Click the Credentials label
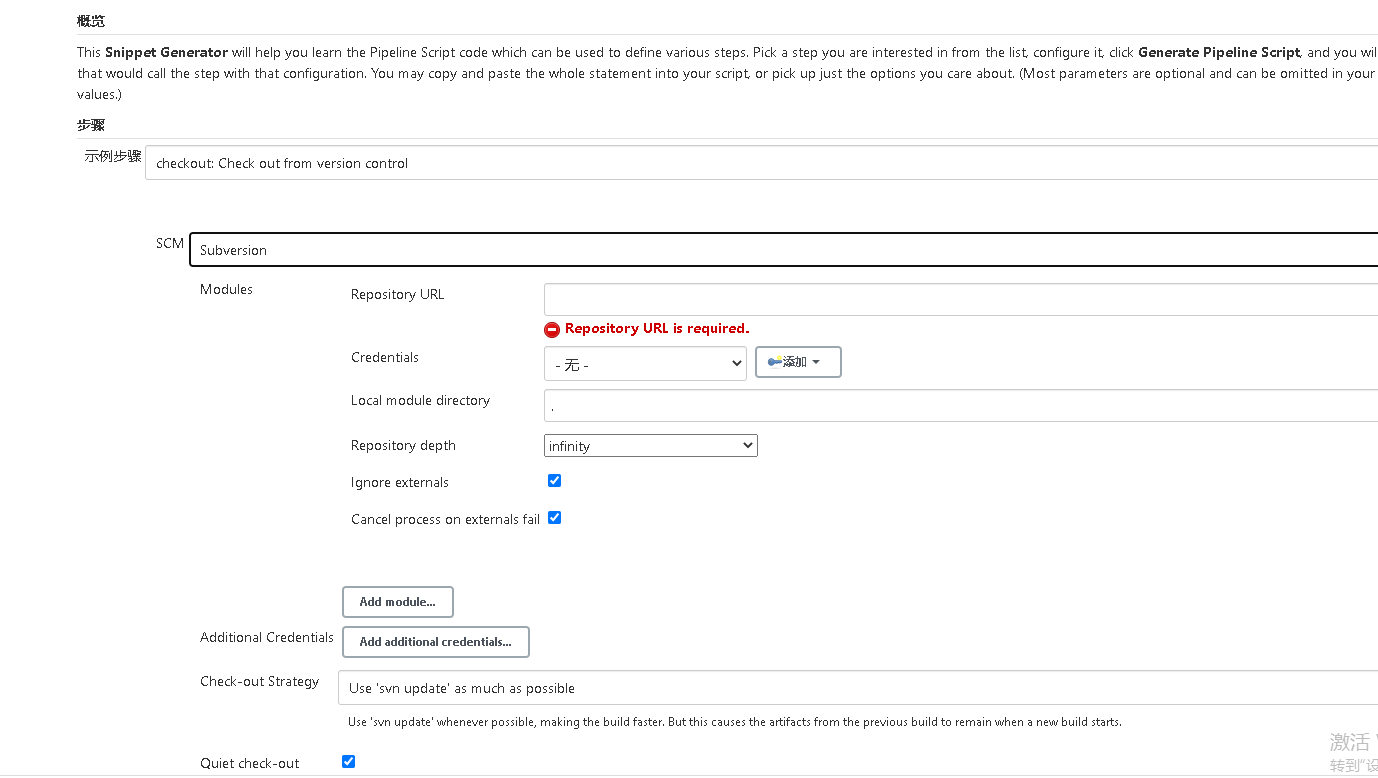 point(385,357)
